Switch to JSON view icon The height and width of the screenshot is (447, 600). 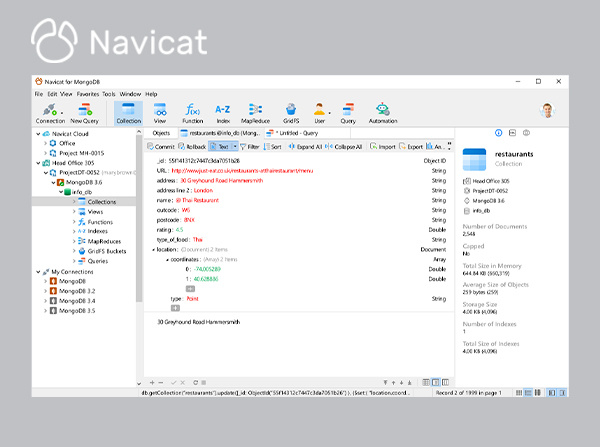pos(445,382)
